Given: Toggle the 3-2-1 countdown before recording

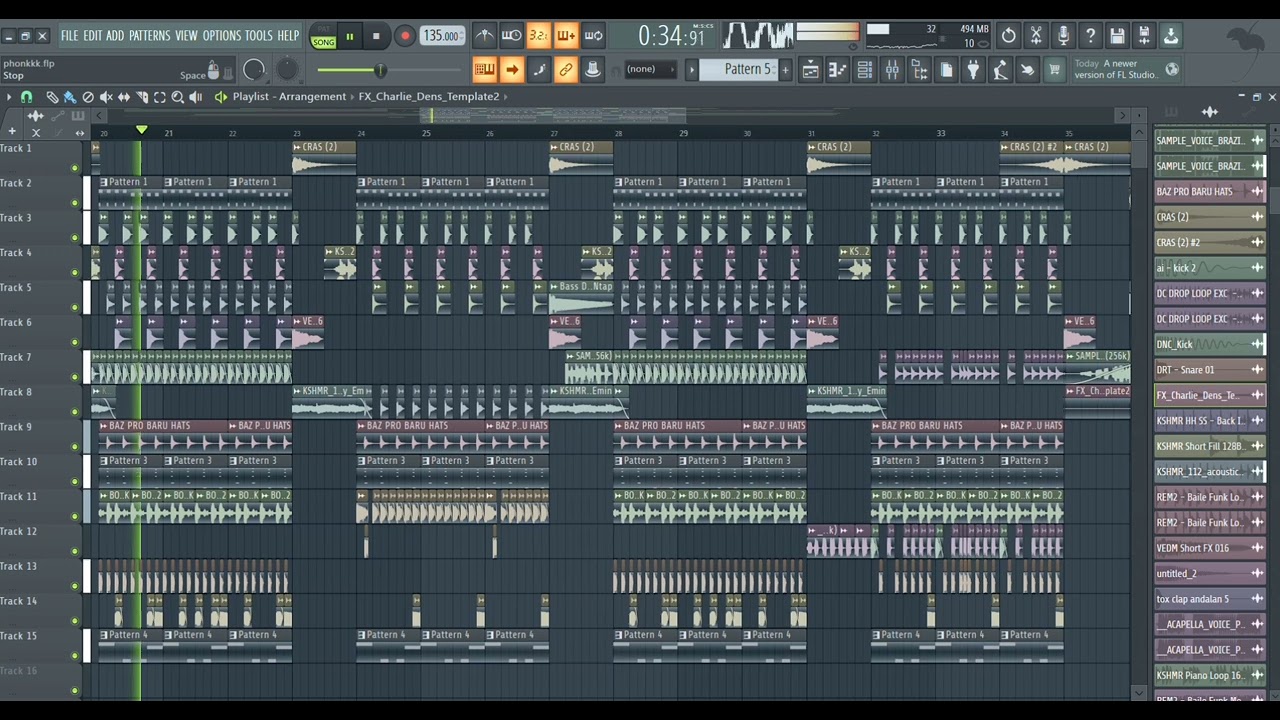Looking at the screenshot, I should tap(538, 36).
